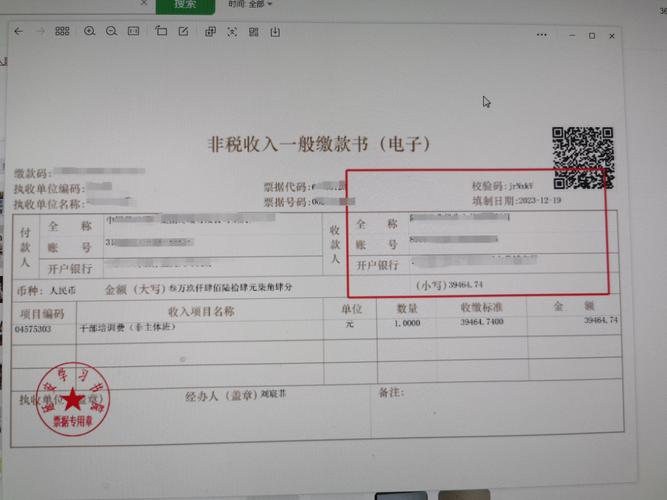The image size is (667, 500).
Task: Click the 账号 label in the 收款人 section
Action: [x=376, y=245]
